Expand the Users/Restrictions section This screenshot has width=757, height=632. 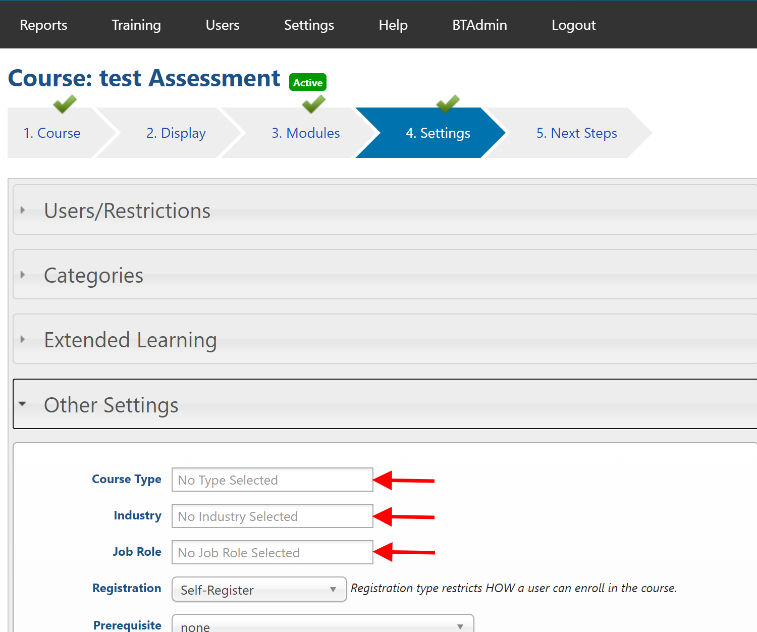tap(385, 210)
